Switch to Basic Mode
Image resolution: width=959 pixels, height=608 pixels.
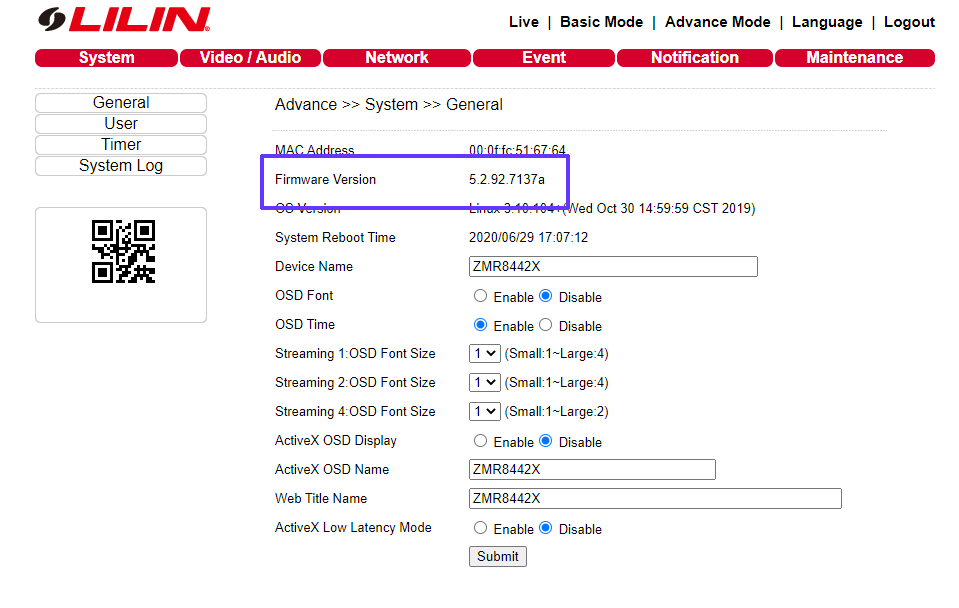[x=601, y=22]
